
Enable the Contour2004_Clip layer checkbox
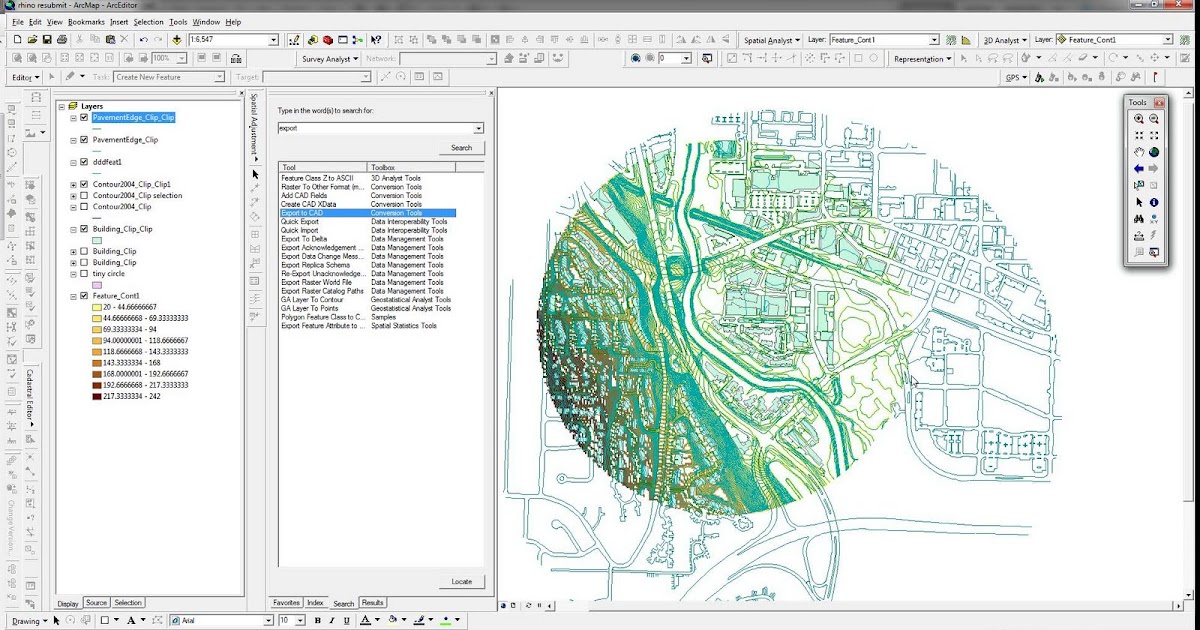click(84, 206)
